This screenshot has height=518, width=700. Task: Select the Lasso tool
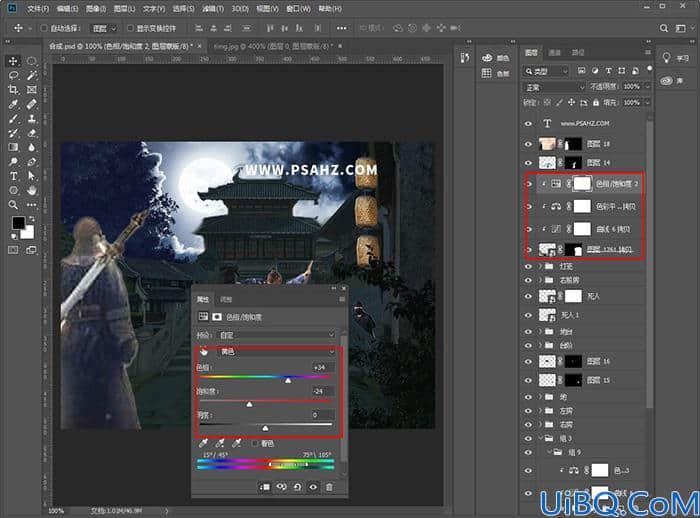pos(13,75)
